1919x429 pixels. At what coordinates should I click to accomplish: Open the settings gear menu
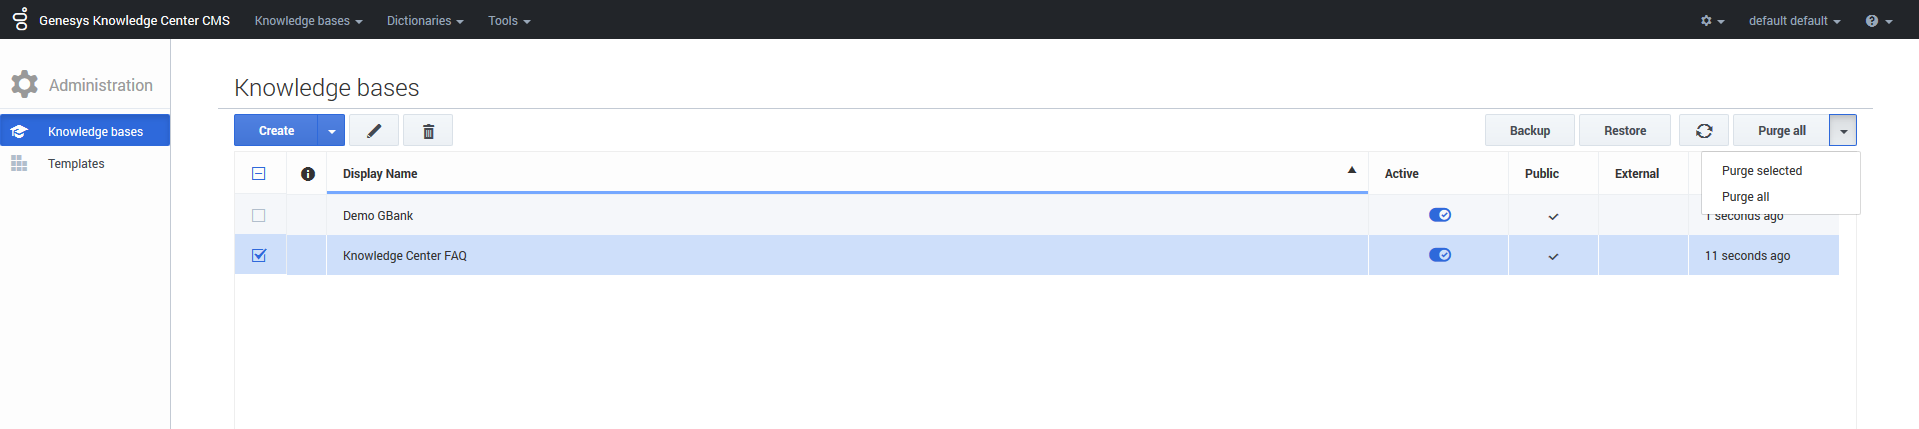(1712, 21)
